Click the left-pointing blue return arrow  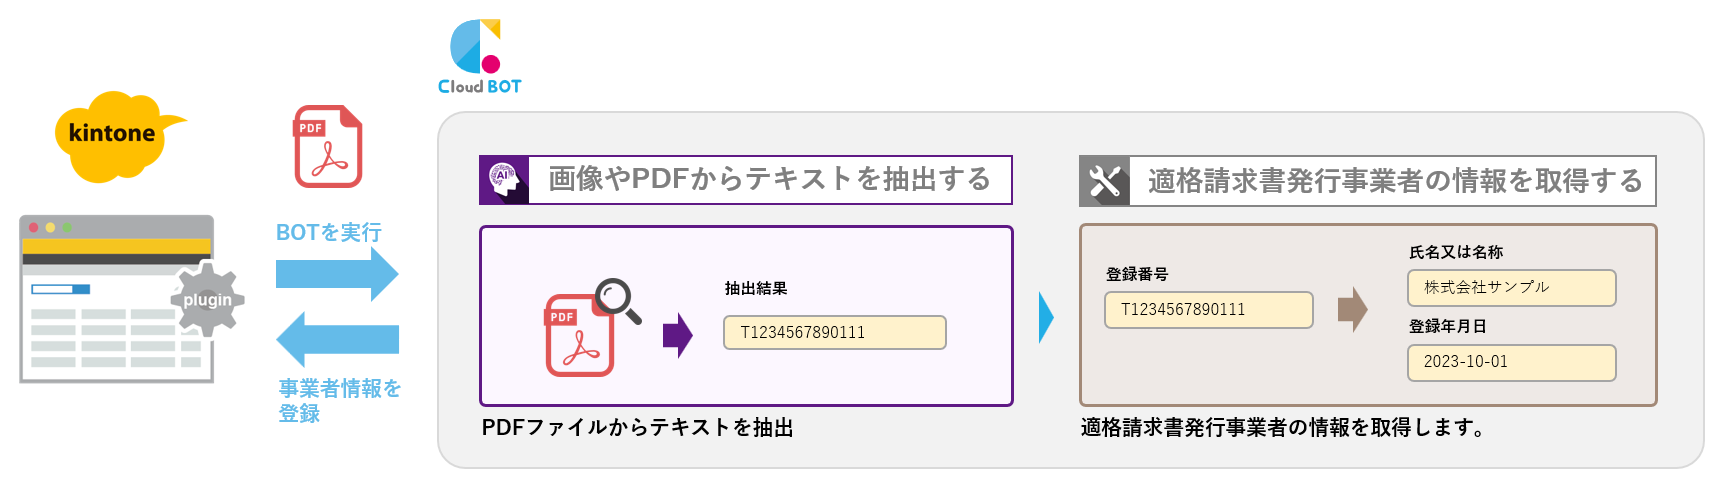[337, 339]
